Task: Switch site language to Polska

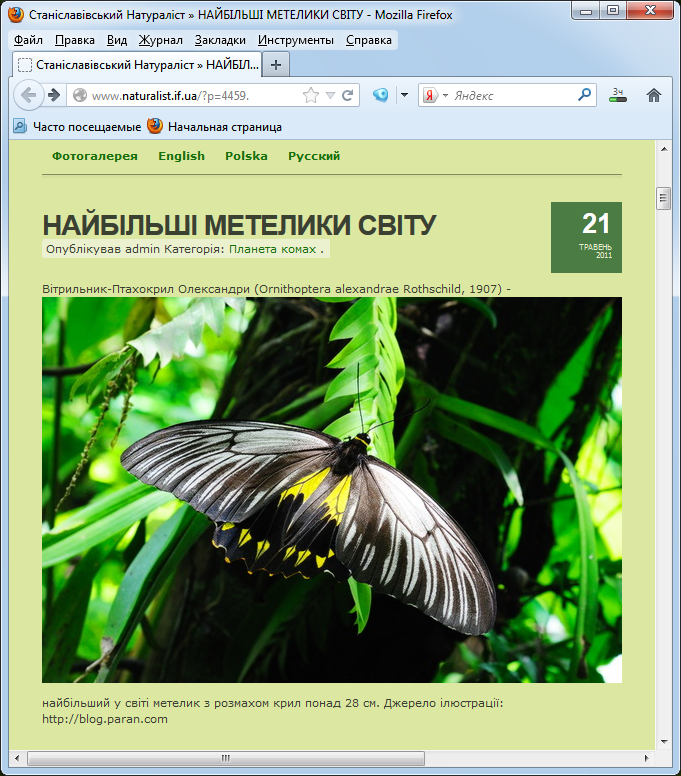Action: coord(246,156)
